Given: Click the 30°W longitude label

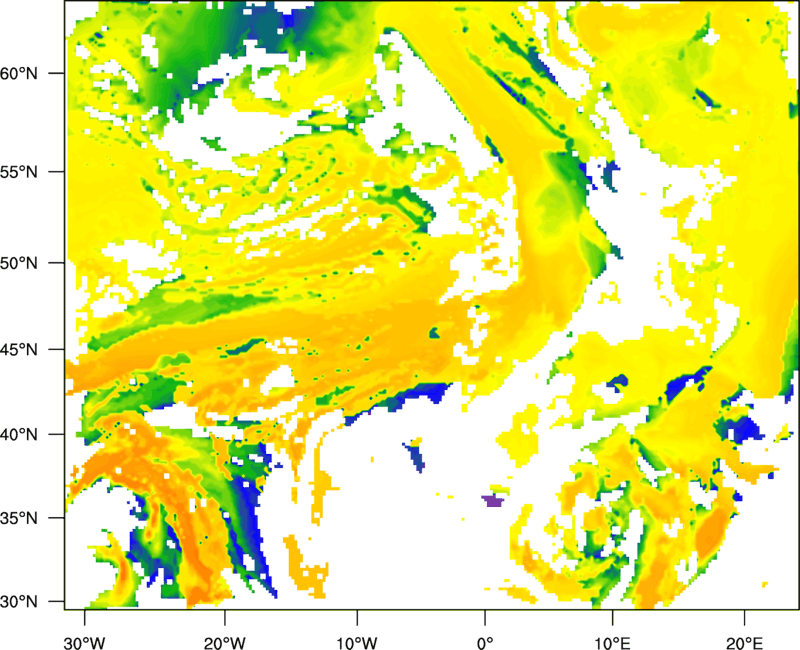Looking at the screenshot, I should [84, 643].
